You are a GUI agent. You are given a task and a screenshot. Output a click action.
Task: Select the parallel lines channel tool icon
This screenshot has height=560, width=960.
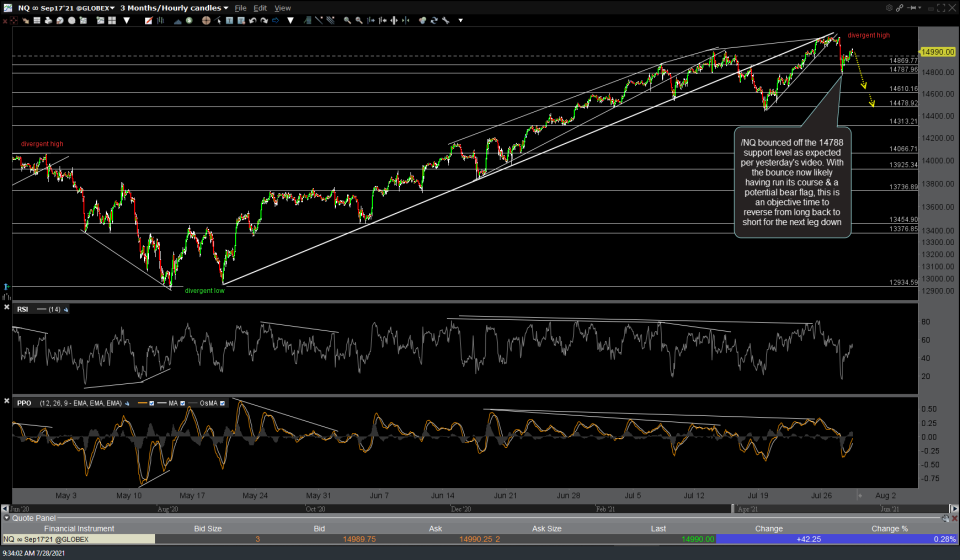(x=330, y=20)
